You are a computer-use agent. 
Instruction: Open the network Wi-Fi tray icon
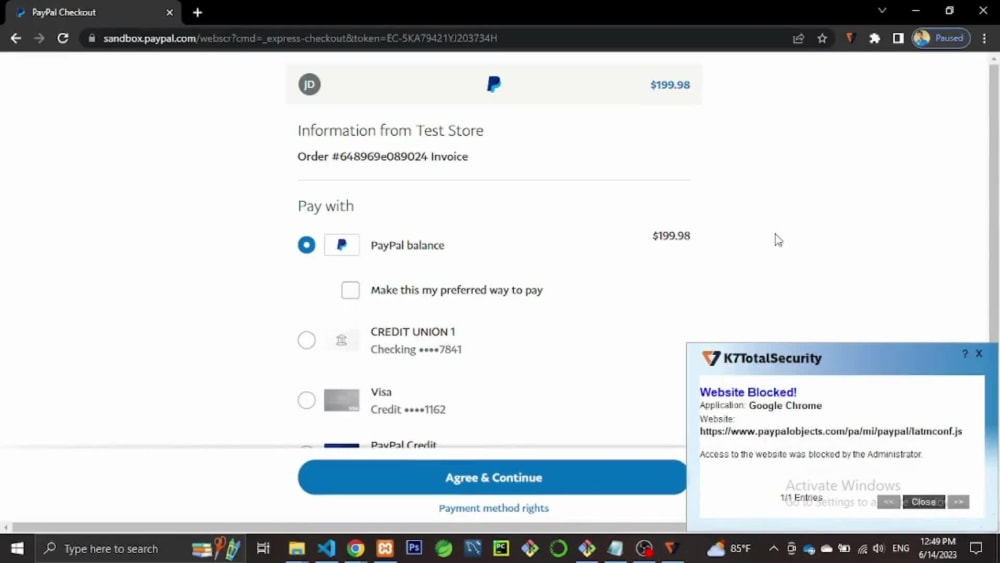[x=862, y=548]
